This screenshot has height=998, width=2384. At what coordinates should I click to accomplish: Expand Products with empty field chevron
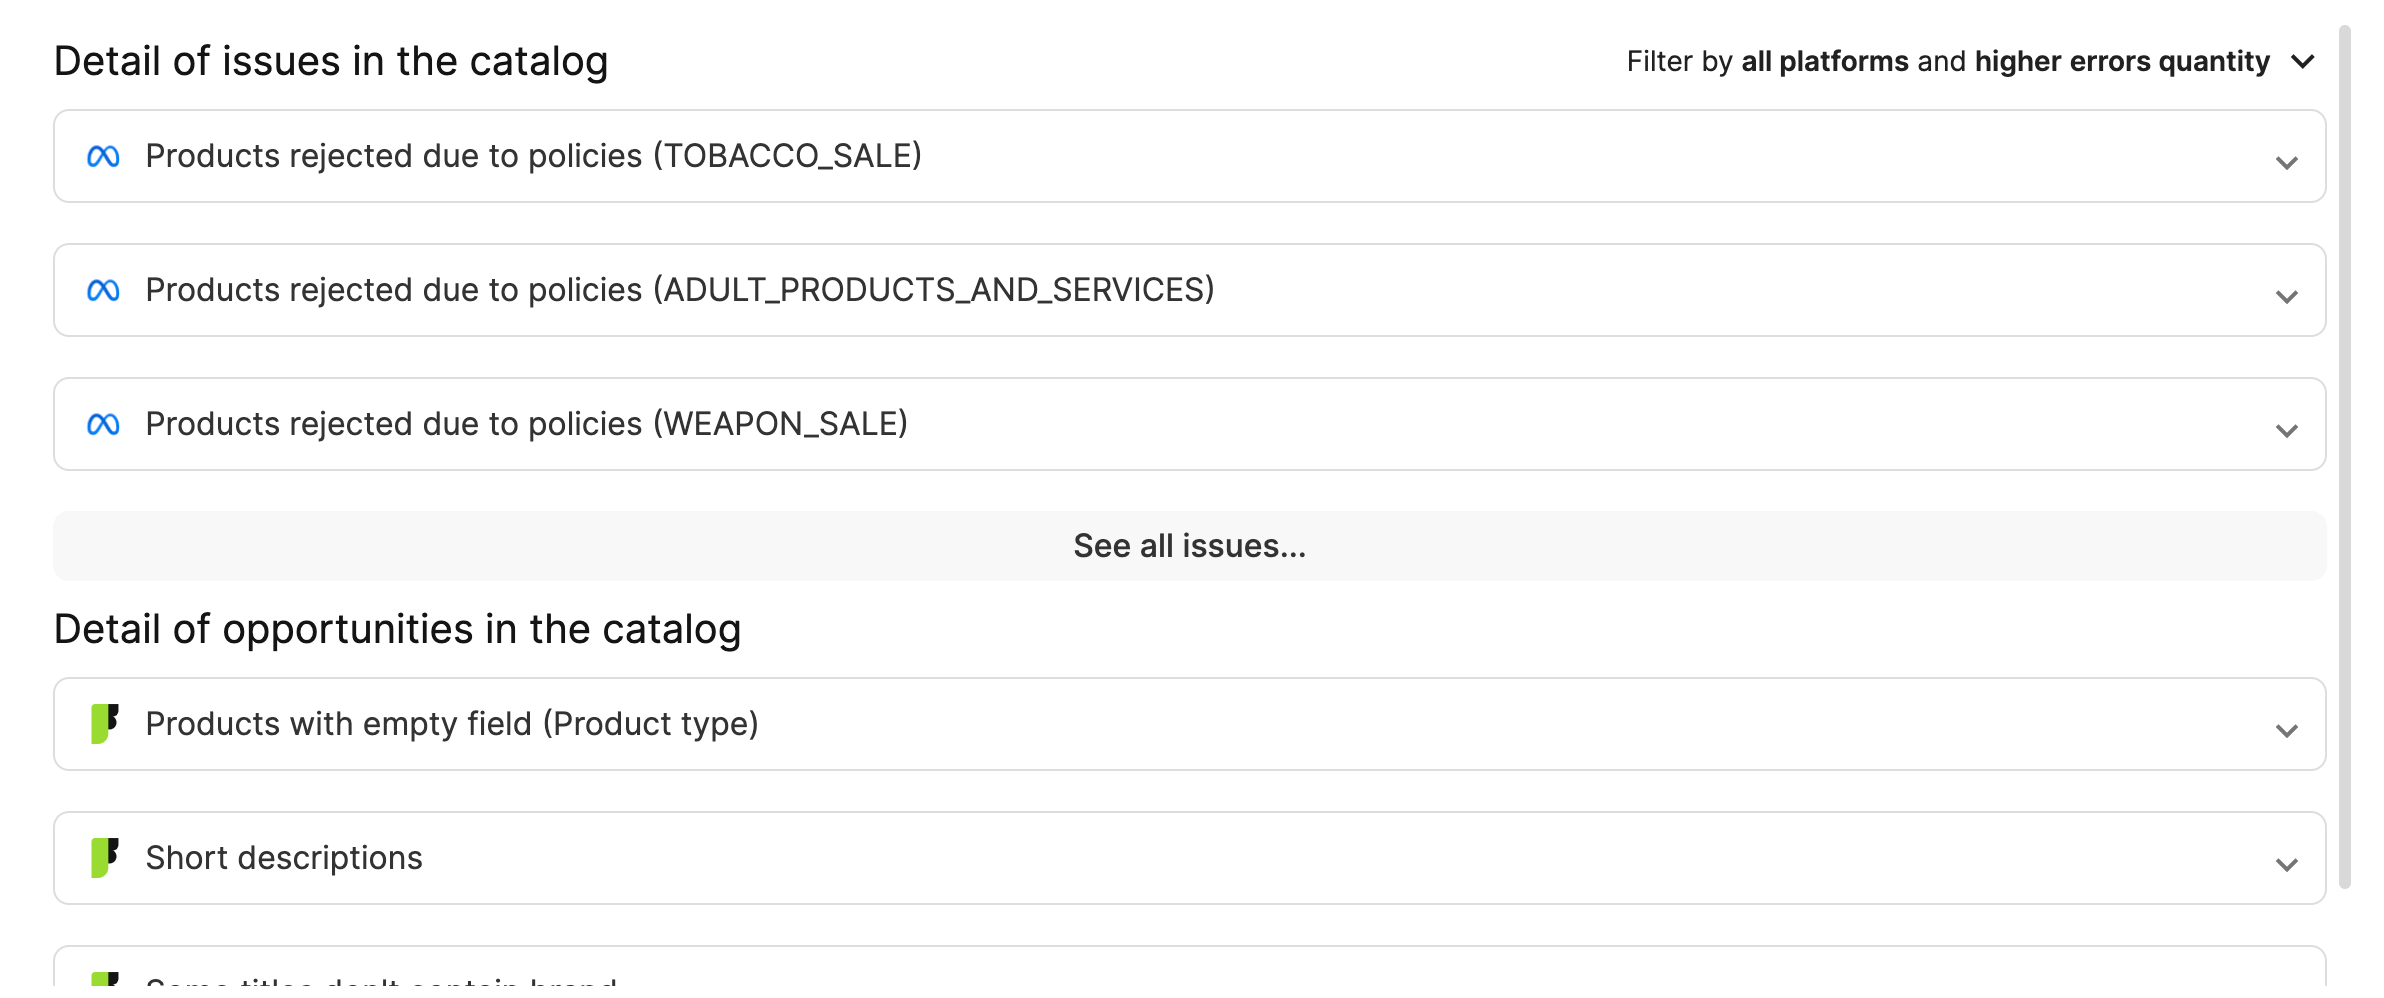tap(2286, 731)
